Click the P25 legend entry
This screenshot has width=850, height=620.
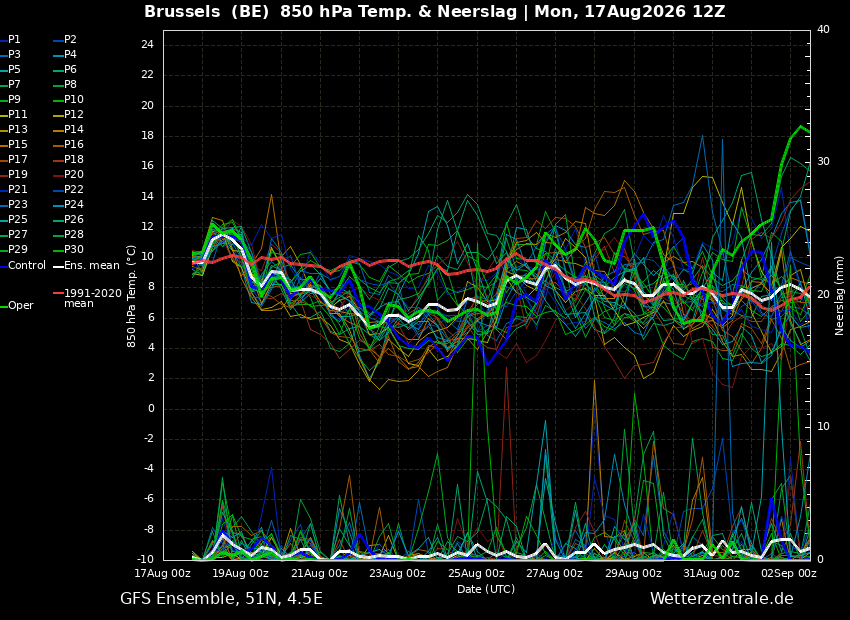pos(14,219)
